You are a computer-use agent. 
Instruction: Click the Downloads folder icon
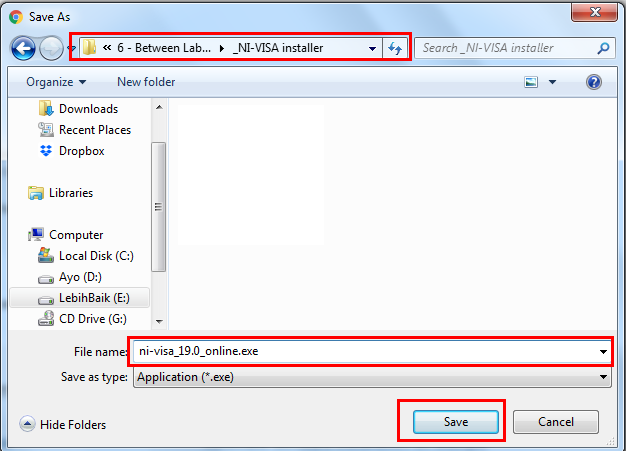[46, 109]
